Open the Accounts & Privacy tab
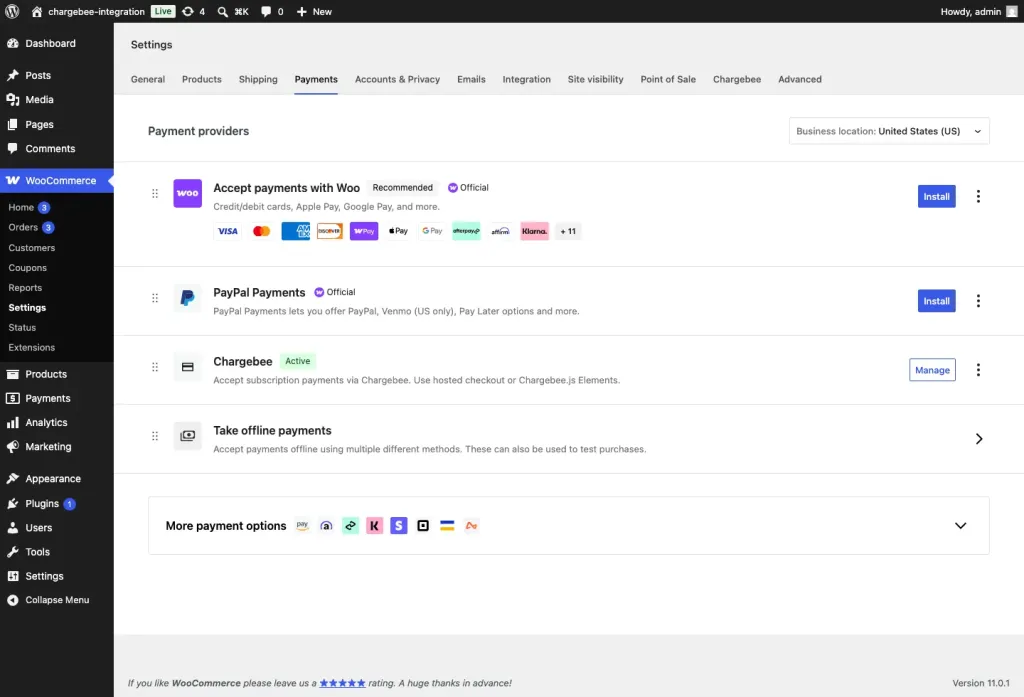The image size is (1024, 697). (397, 79)
